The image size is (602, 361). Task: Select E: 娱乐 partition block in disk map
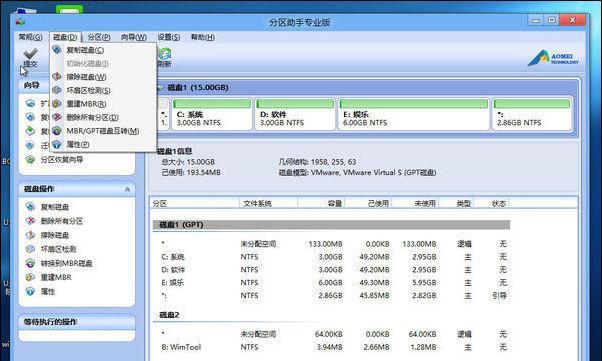(x=414, y=114)
